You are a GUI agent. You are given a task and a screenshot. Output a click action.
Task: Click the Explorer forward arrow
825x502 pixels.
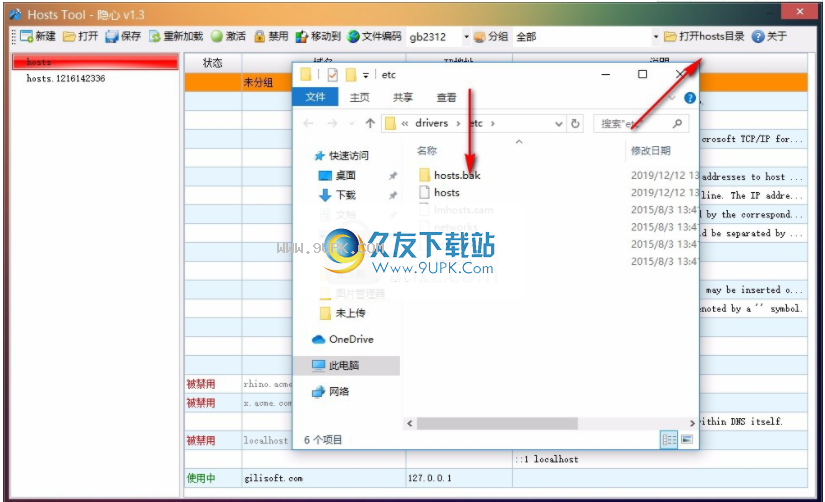[332, 123]
